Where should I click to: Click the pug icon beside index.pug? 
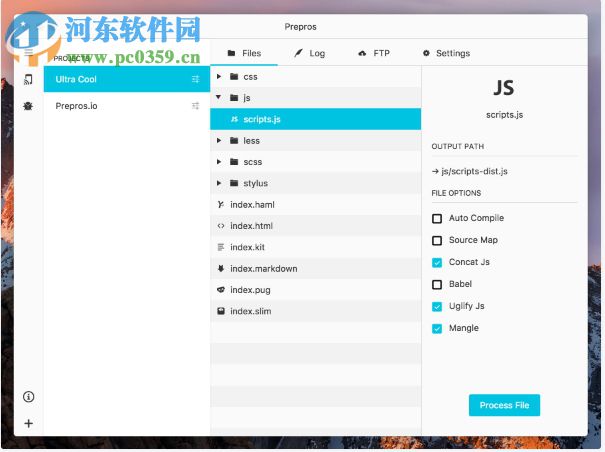[221, 289]
